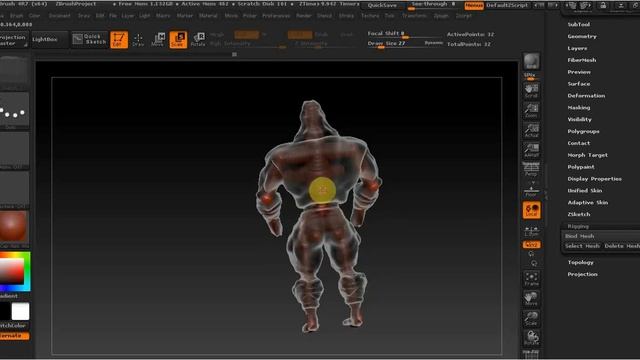This screenshot has width=640, height=360.
Task: Expand the Deformation section
Action: coord(586,96)
